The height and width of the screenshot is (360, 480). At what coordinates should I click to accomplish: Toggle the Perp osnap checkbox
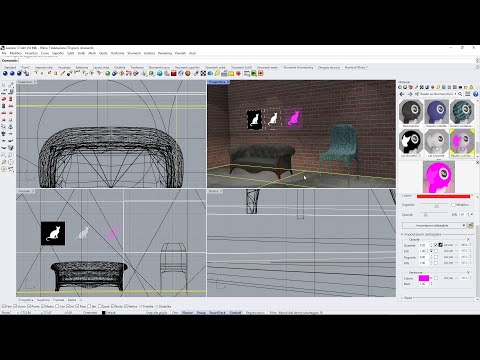click(x=77, y=306)
